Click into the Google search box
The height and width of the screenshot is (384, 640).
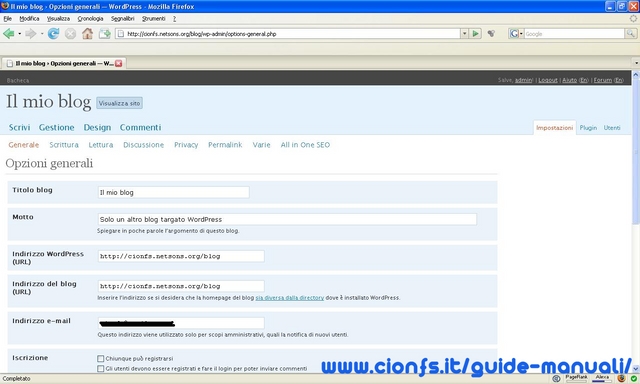tap(574, 34)
